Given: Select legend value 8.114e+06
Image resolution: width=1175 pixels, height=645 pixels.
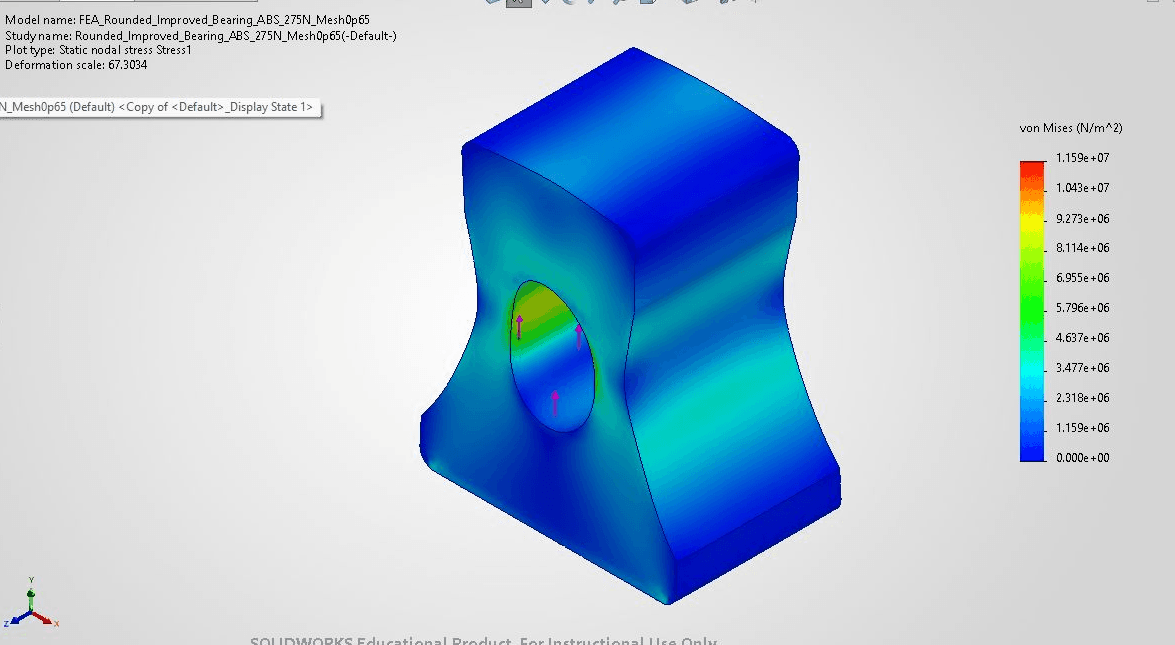Looking at the screenshot, I should pyautogui.click(x=1082, y=247).
